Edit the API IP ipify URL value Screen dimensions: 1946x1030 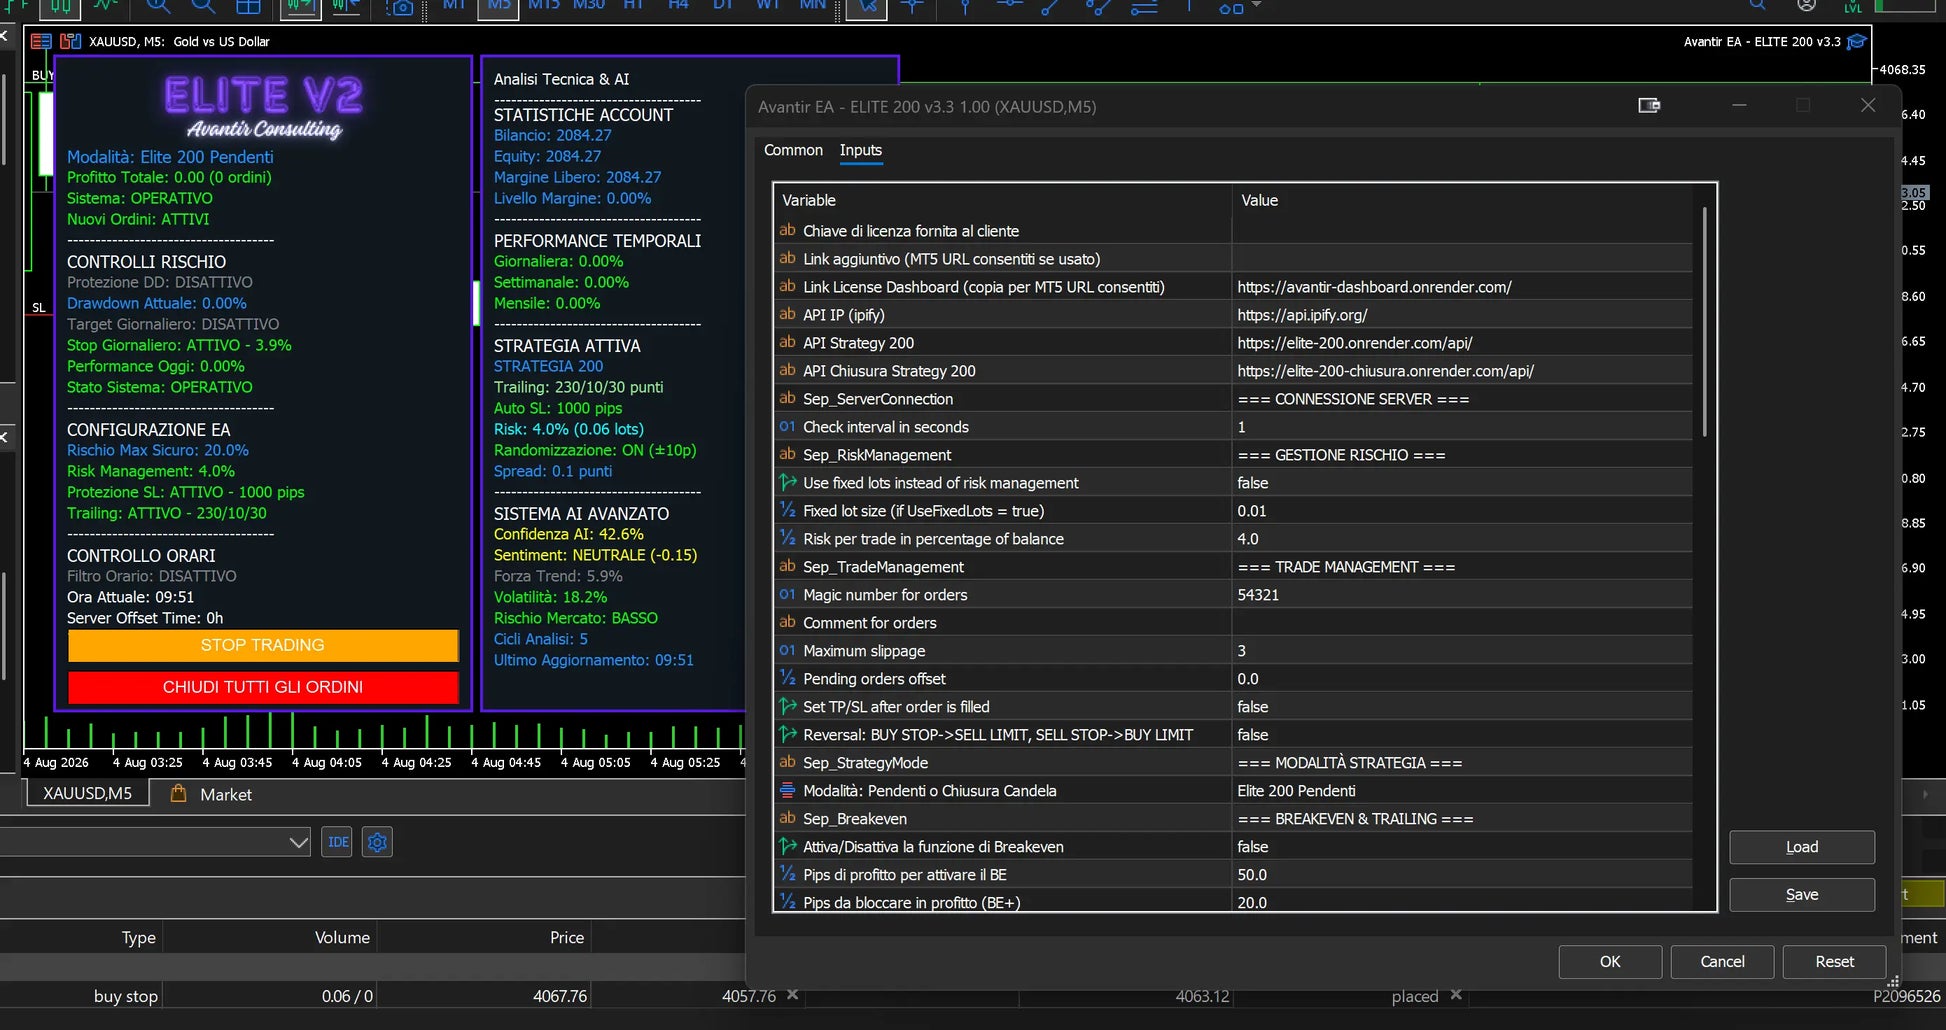coord(1462,315)
